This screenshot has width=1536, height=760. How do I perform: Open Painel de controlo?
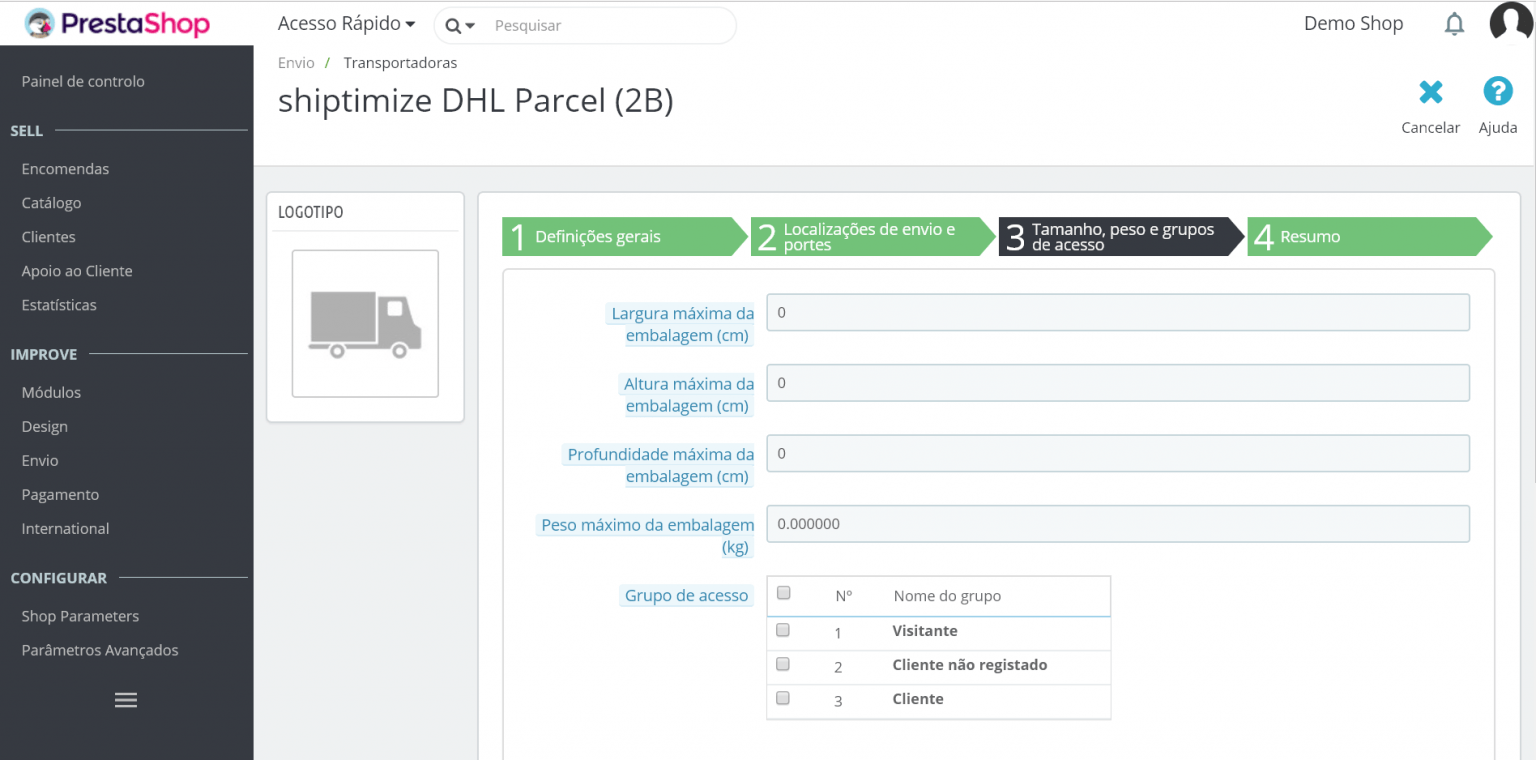pyautogui.click(x=83, y=81)
